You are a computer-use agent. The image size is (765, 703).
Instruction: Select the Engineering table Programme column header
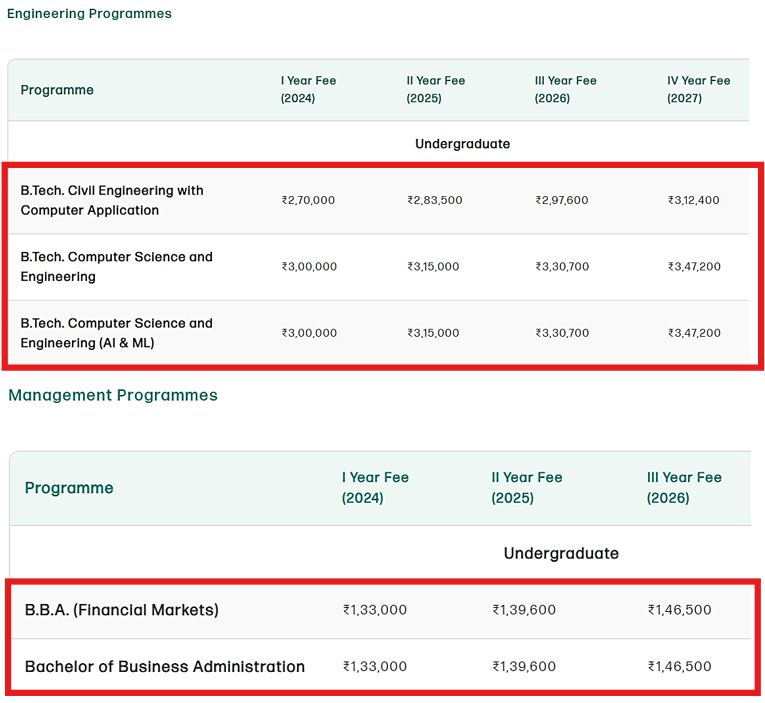pyautogui.click(x=57, y=90)
